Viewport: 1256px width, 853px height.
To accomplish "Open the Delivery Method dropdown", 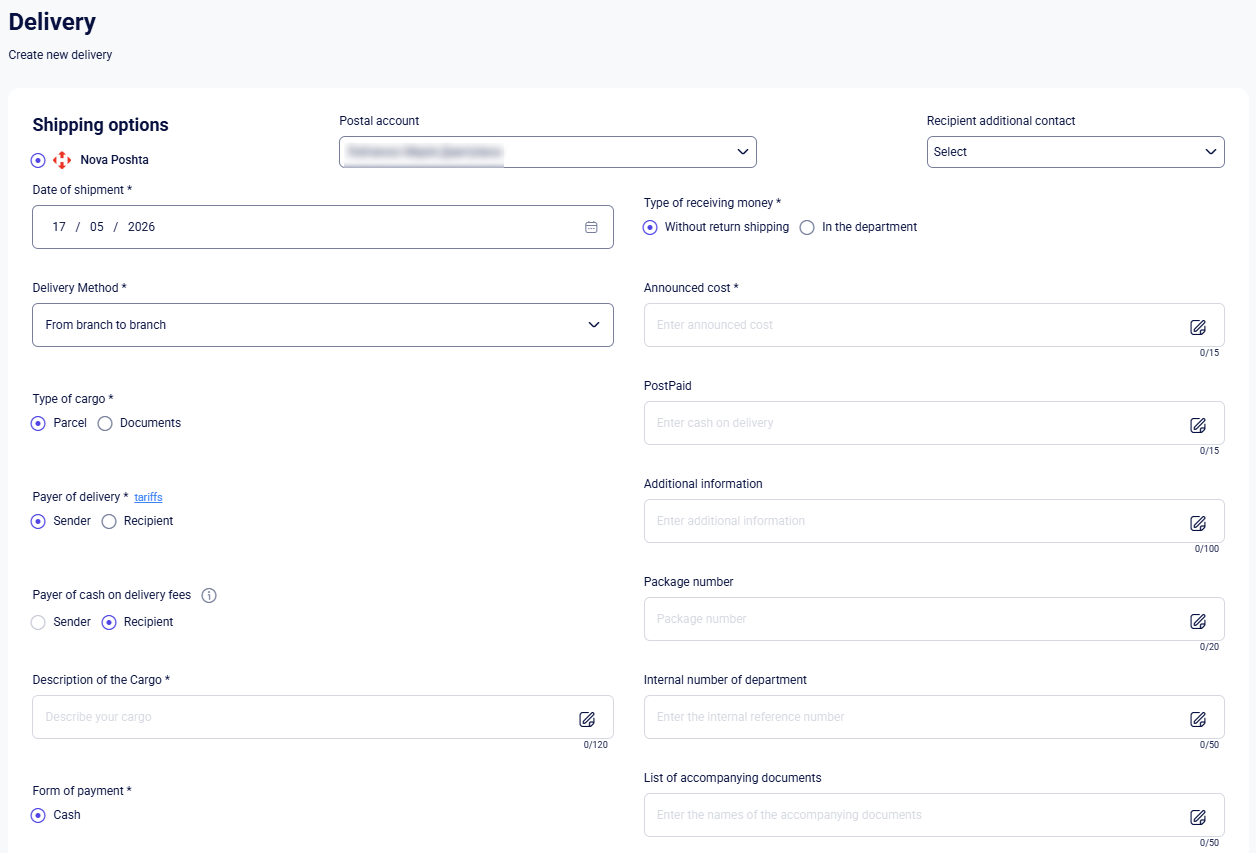I will [323, 325].
